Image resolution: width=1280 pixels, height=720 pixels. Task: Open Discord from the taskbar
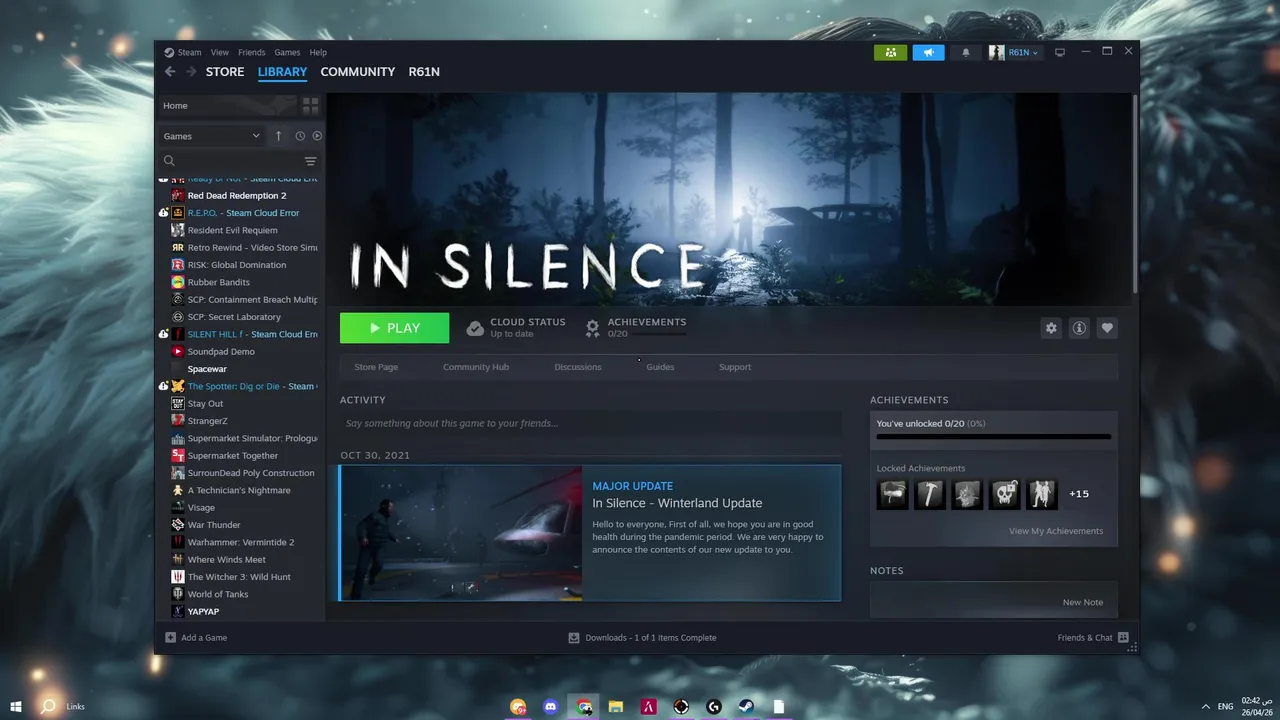coord(550,706)
